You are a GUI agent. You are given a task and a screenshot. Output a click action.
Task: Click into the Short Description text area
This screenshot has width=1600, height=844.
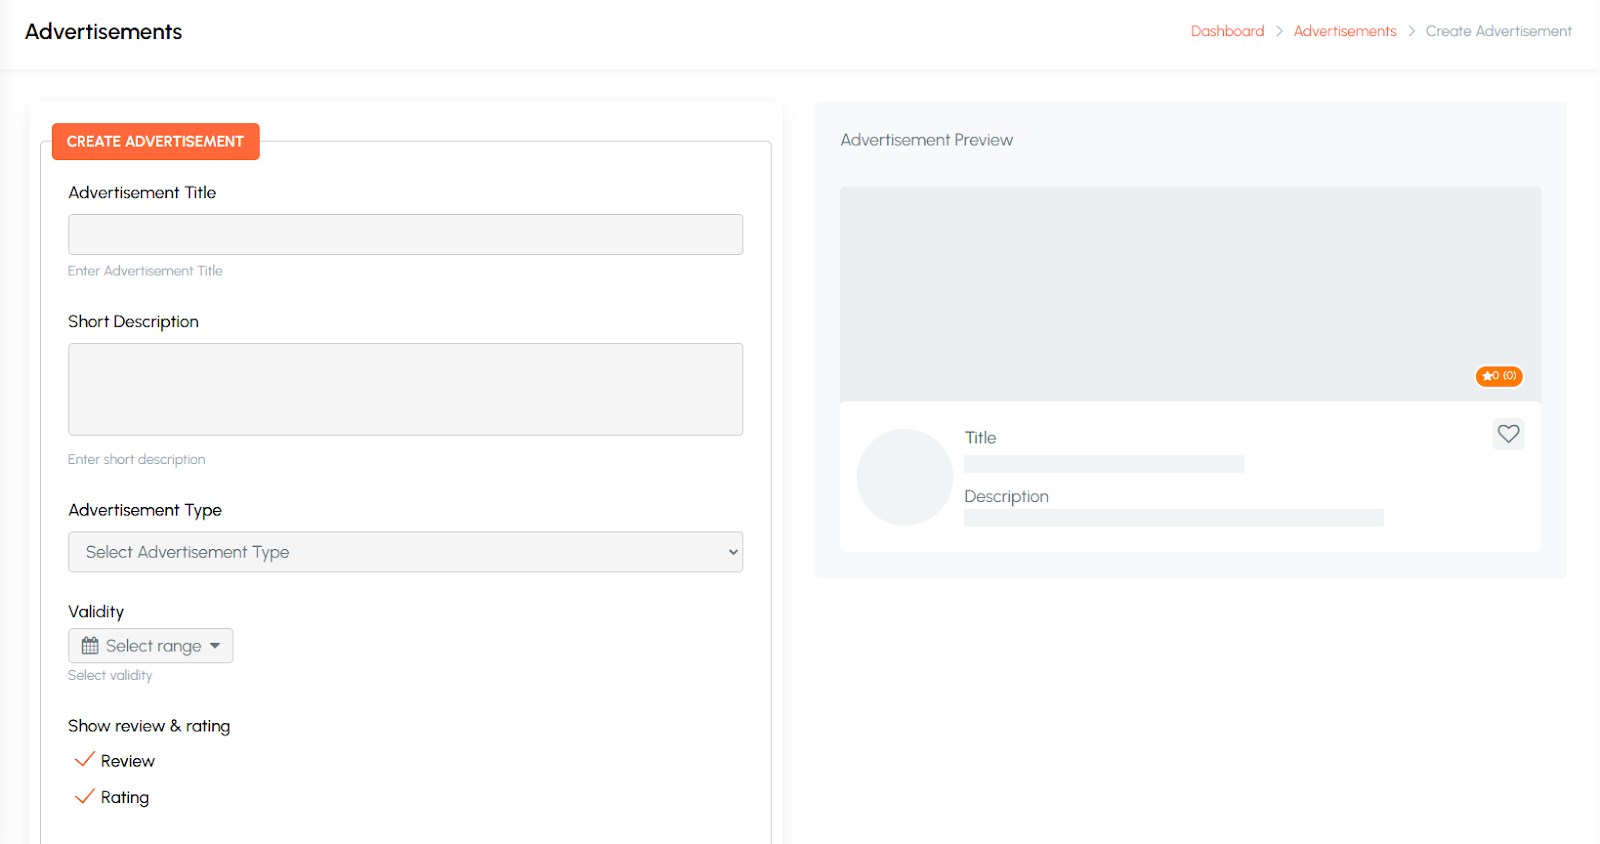(x=405, y=389)
